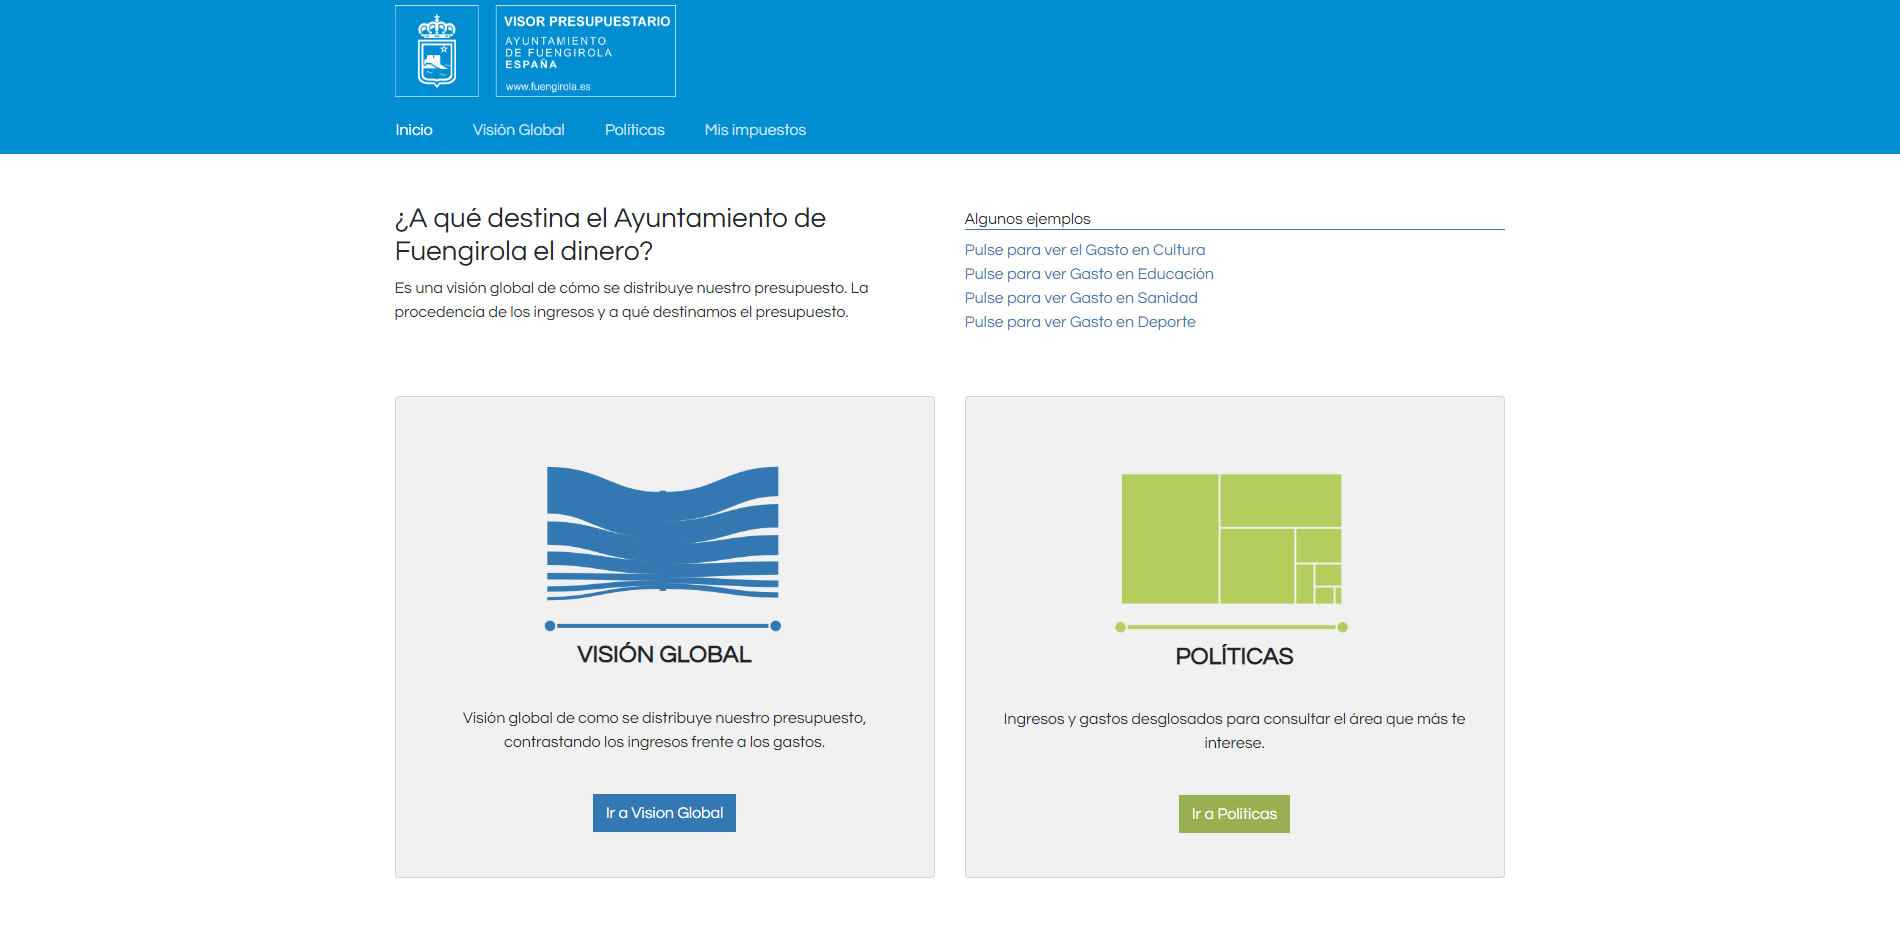The image size is (1900, 932).
Task: Open the Inicio menu item
Action: [413, 130]
